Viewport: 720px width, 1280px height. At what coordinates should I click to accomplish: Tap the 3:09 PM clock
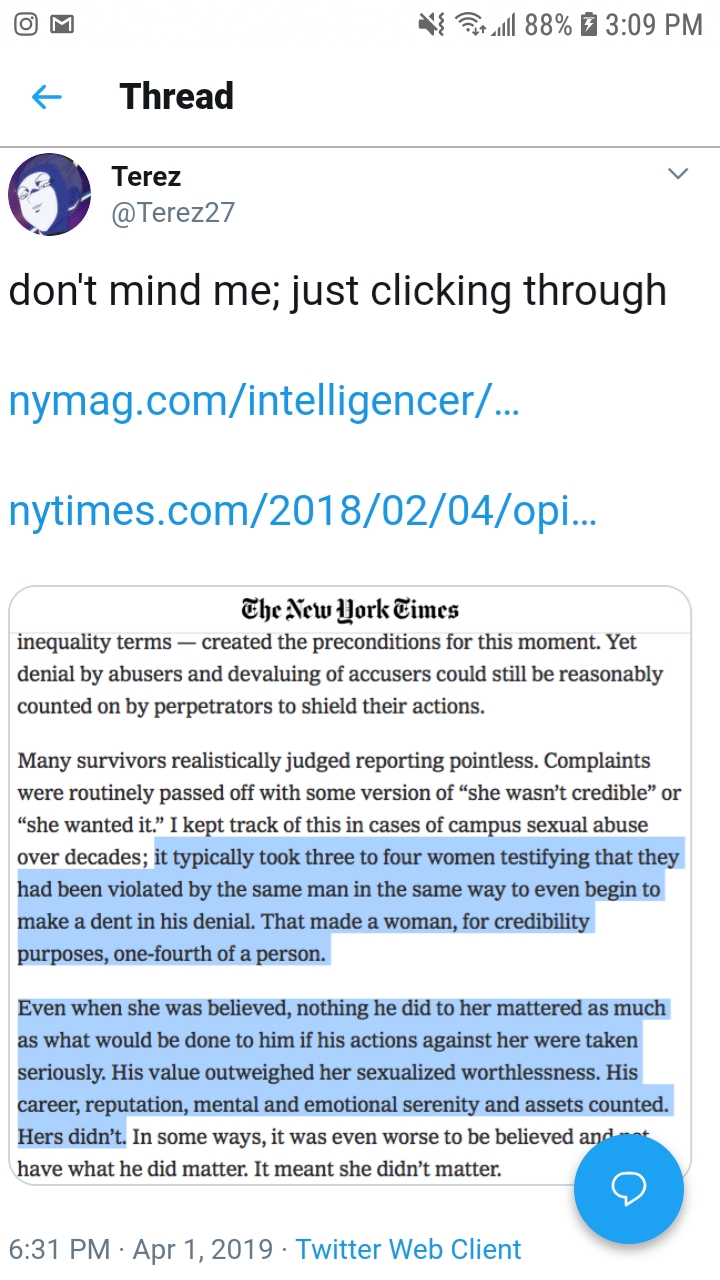tap(654, 25)
